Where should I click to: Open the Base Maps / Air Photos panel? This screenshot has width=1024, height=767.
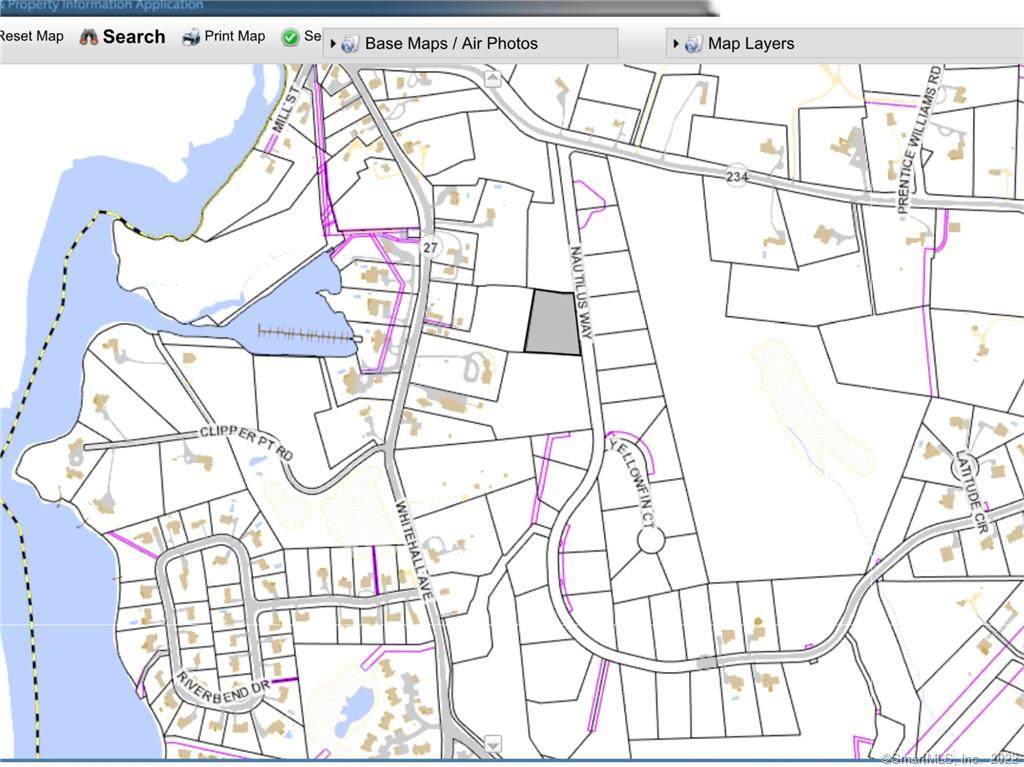coord(451,44)
